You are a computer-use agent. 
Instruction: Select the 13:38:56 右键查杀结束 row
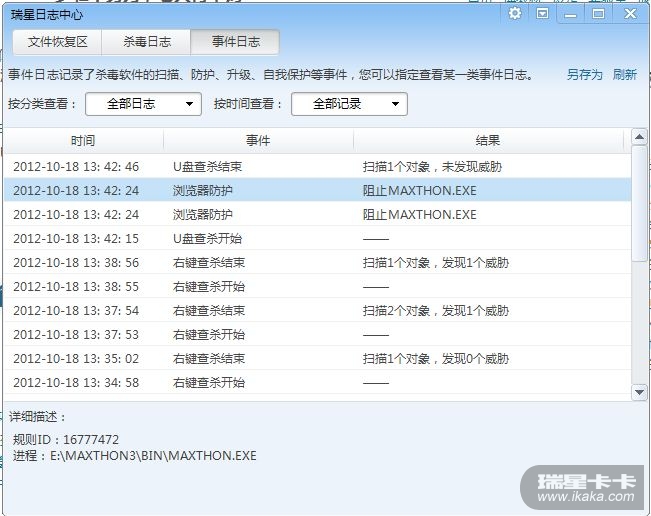(318, 263)
